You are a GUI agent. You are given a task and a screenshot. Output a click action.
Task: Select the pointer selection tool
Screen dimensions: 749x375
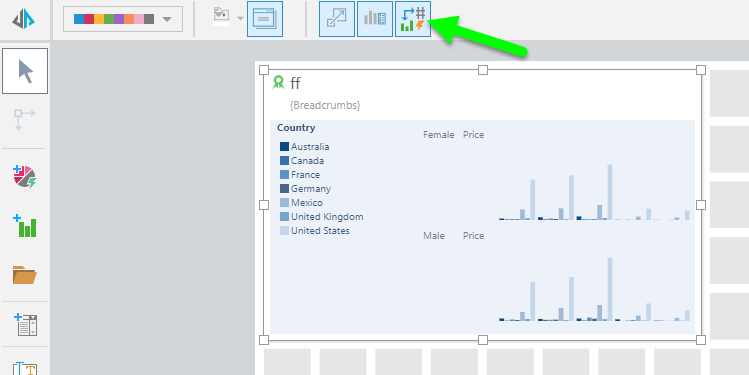pyautogui.click(x=25, y=71)
